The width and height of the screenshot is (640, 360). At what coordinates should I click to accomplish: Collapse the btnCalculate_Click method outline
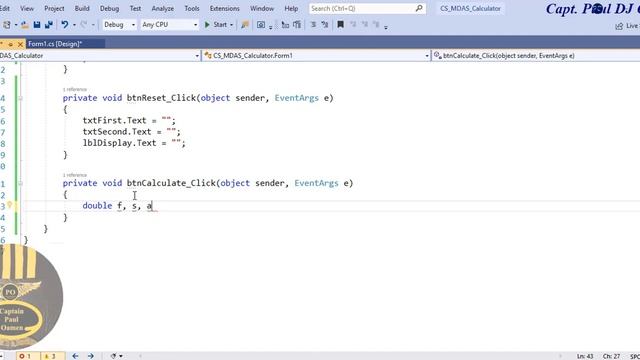point(20,184)
